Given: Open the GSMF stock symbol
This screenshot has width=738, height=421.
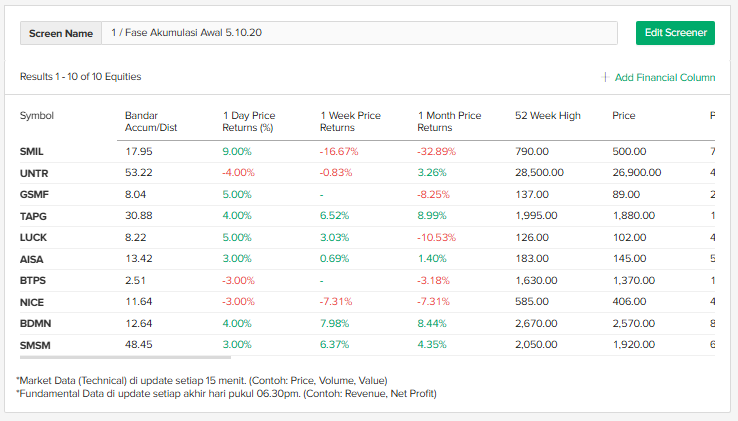Looking at the screenshot, I should click(x=34, y=195).
